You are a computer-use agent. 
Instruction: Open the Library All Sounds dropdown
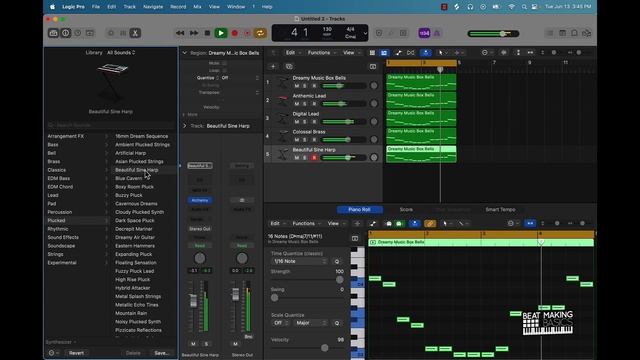pyautogui.click(x=121, y=53)
